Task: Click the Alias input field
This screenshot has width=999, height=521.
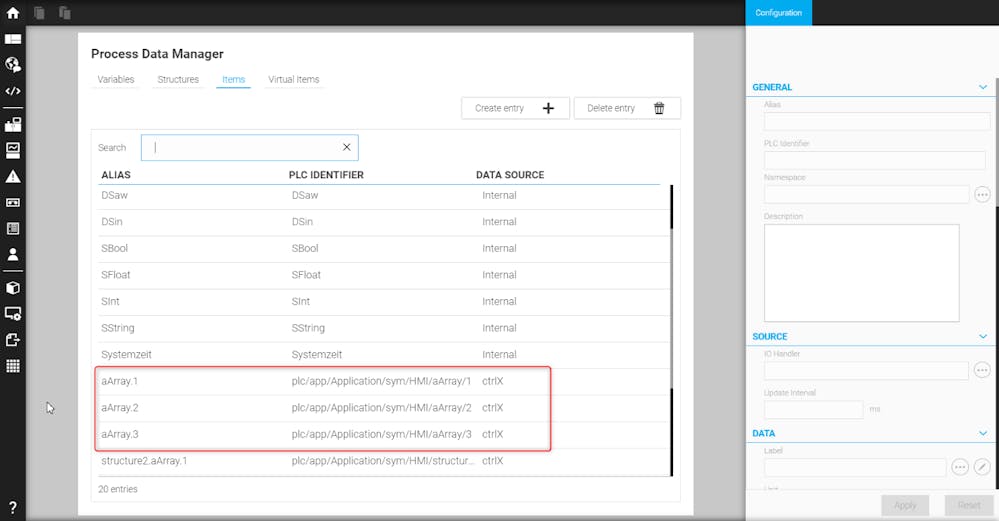Action: [x=877, y=120]
